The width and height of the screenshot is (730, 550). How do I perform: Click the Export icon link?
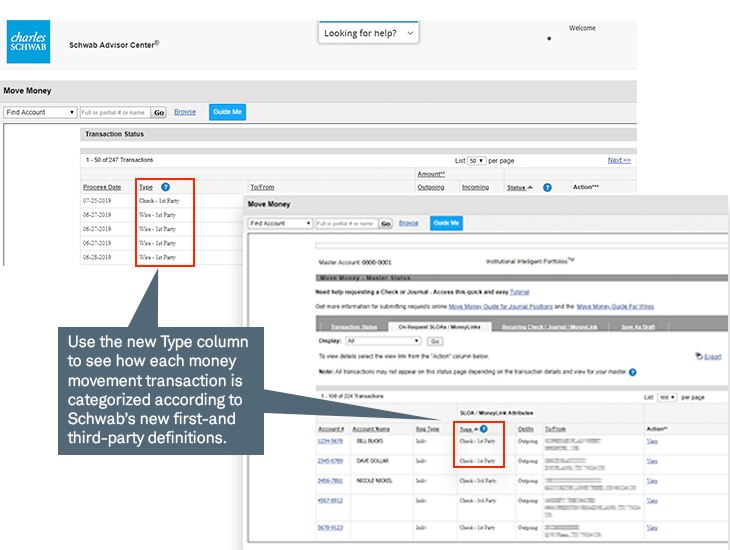(708, 356)
